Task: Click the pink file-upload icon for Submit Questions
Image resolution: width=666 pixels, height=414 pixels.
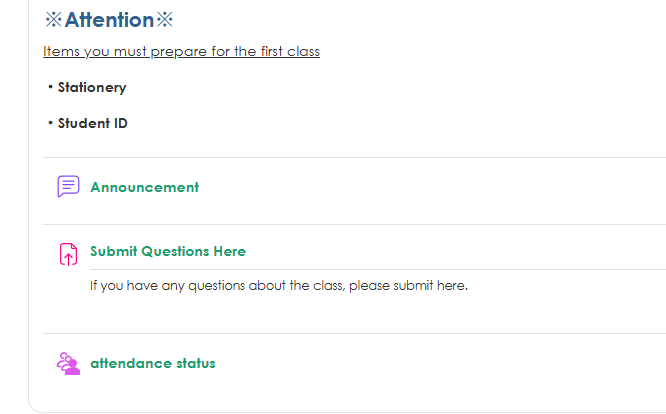Action: (x=68, y=254)
